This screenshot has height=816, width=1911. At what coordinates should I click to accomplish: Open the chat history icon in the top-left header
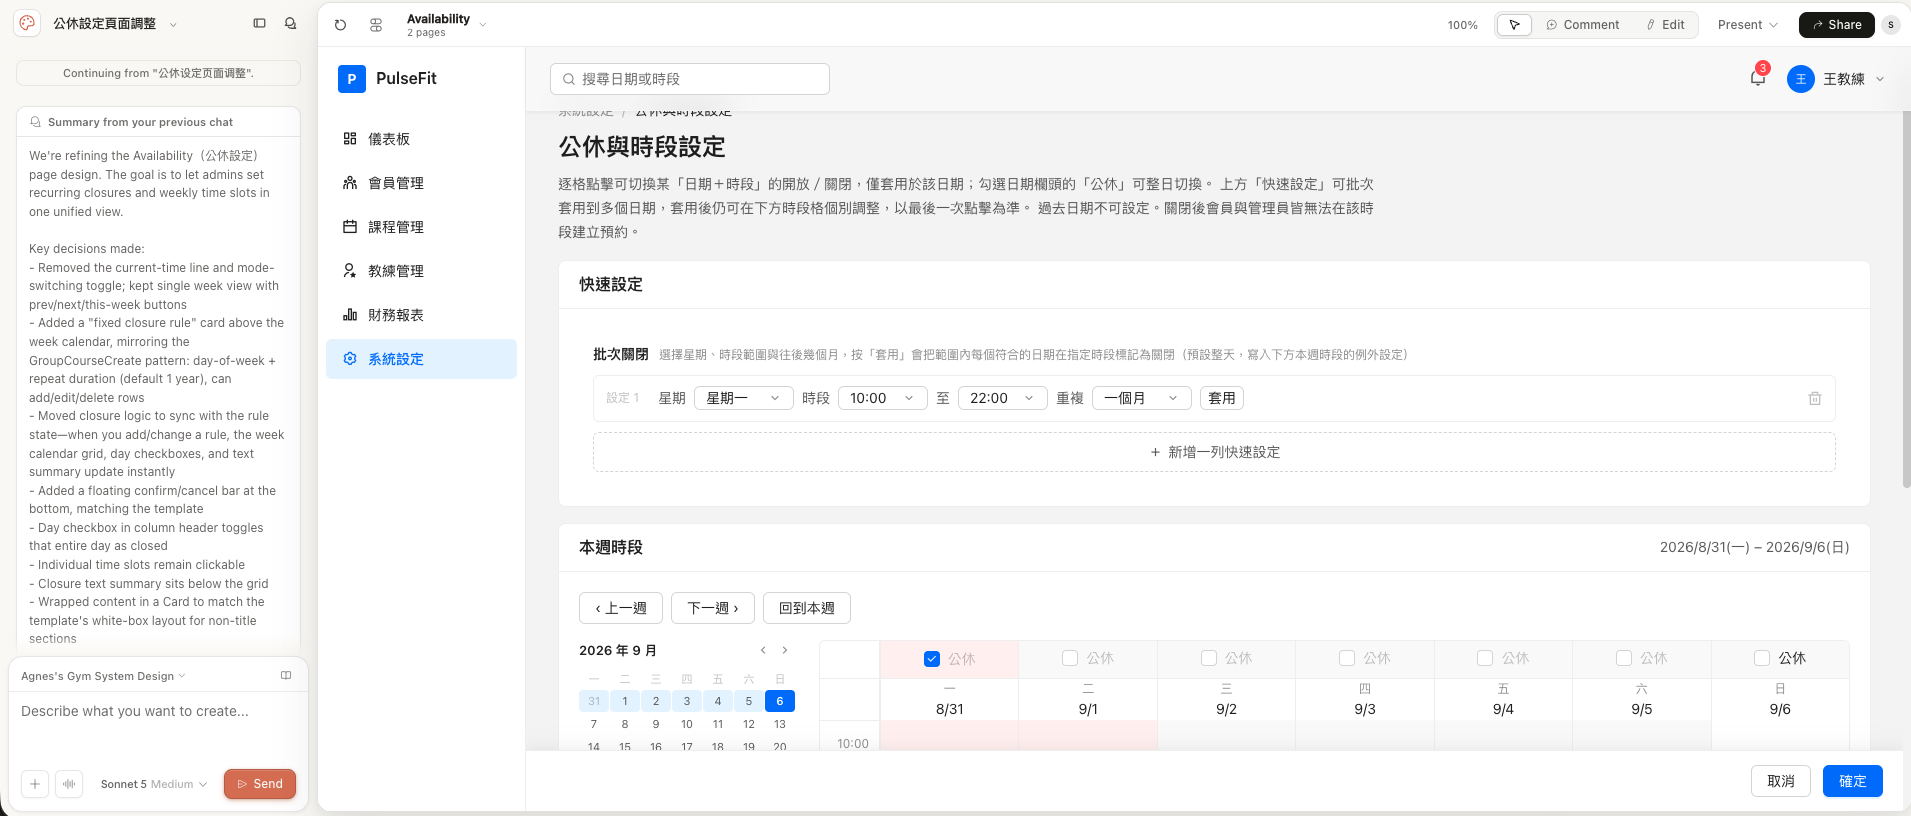pyautogui.click(x=290, y=23)
